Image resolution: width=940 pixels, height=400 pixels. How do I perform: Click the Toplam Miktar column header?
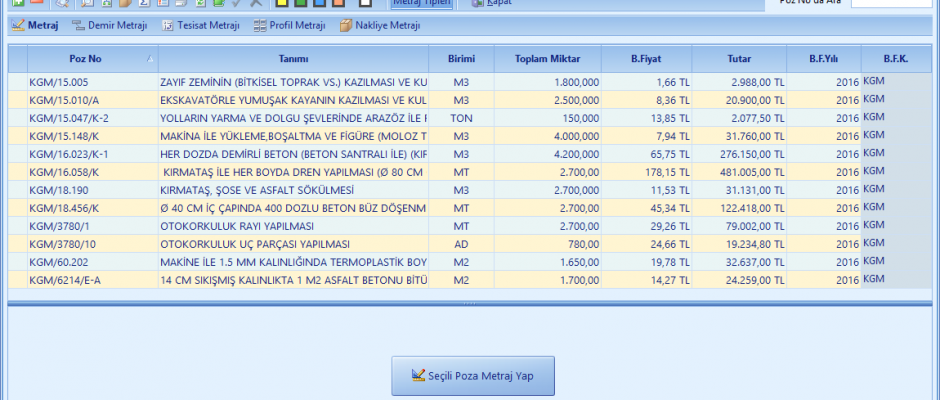click(548, 59)
